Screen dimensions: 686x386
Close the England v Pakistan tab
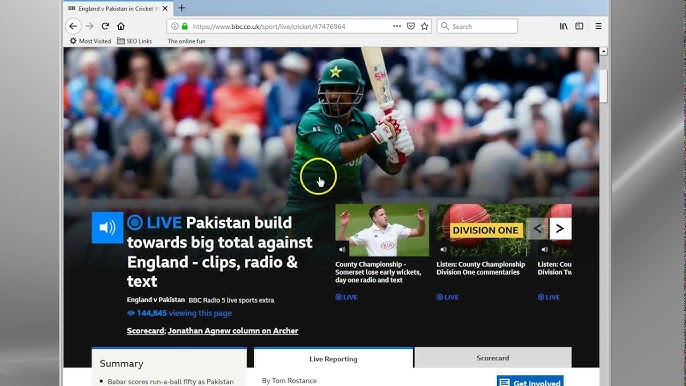pos(165,8)
